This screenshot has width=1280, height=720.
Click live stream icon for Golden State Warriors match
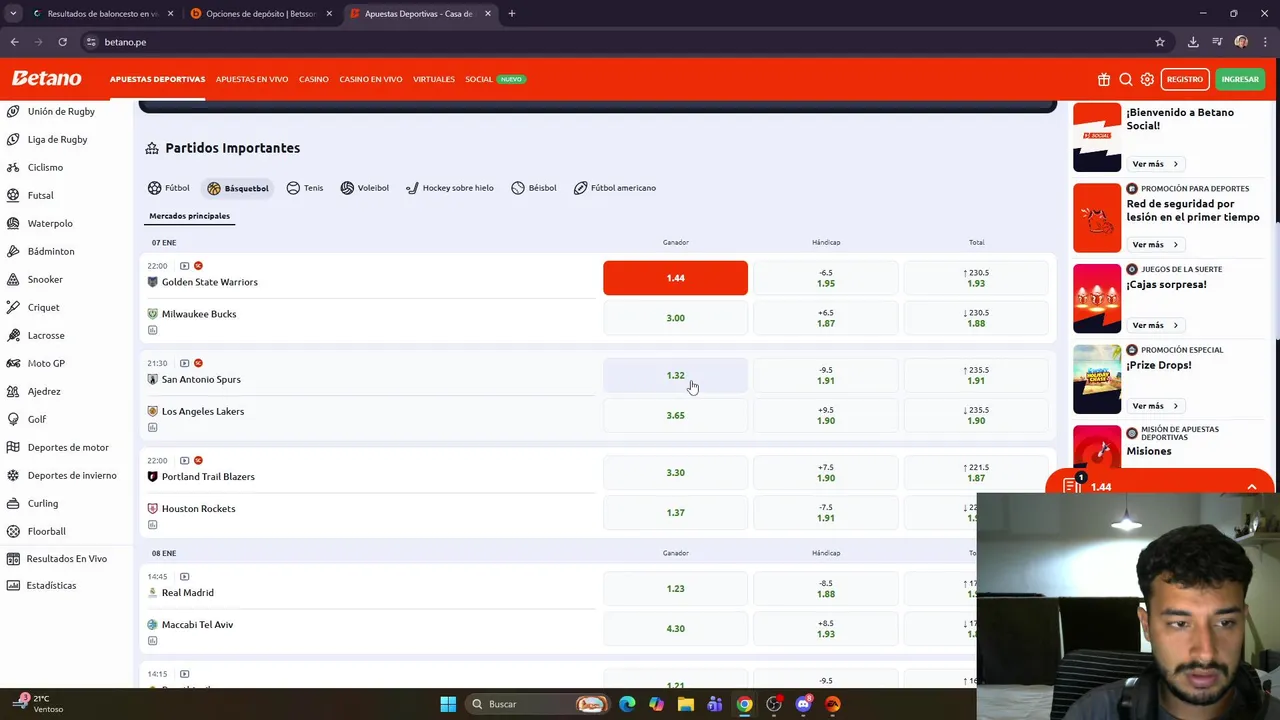click(184, 266)
